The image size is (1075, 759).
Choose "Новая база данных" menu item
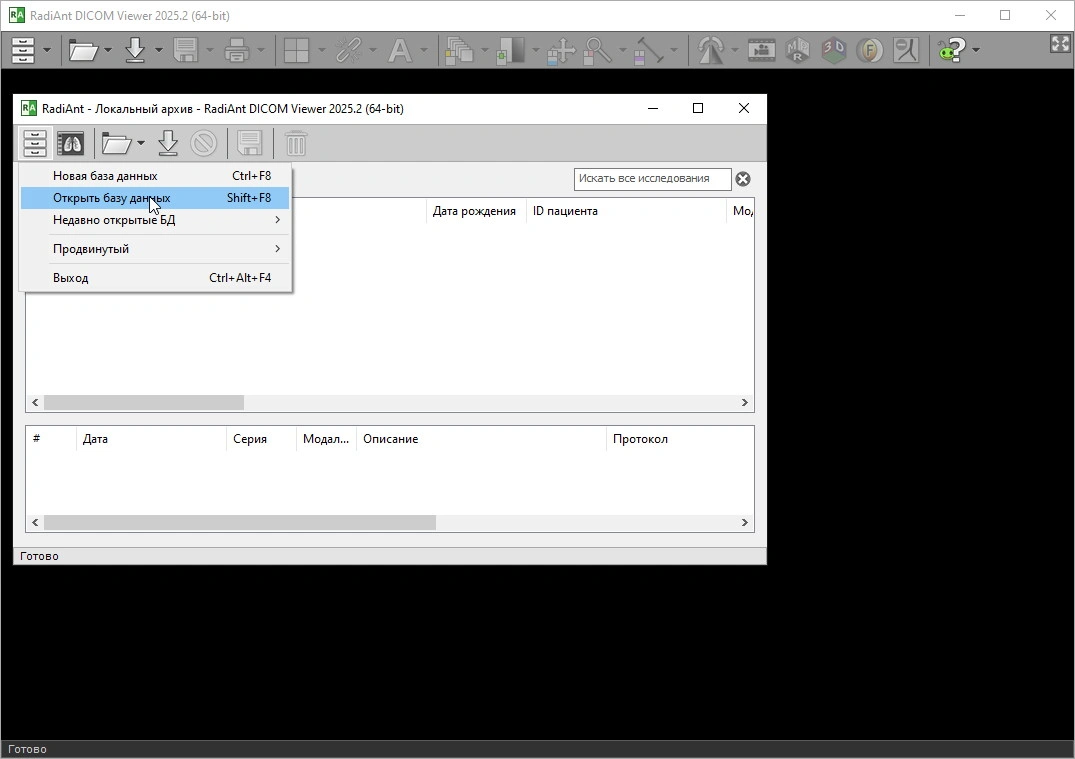coord(155,176)
